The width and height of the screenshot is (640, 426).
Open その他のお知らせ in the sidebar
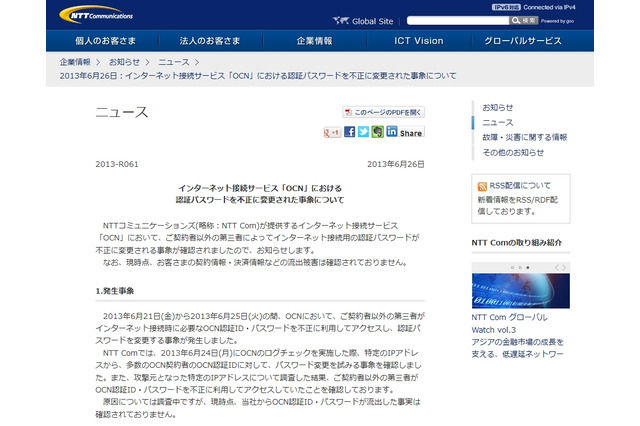tap(514, 152)
